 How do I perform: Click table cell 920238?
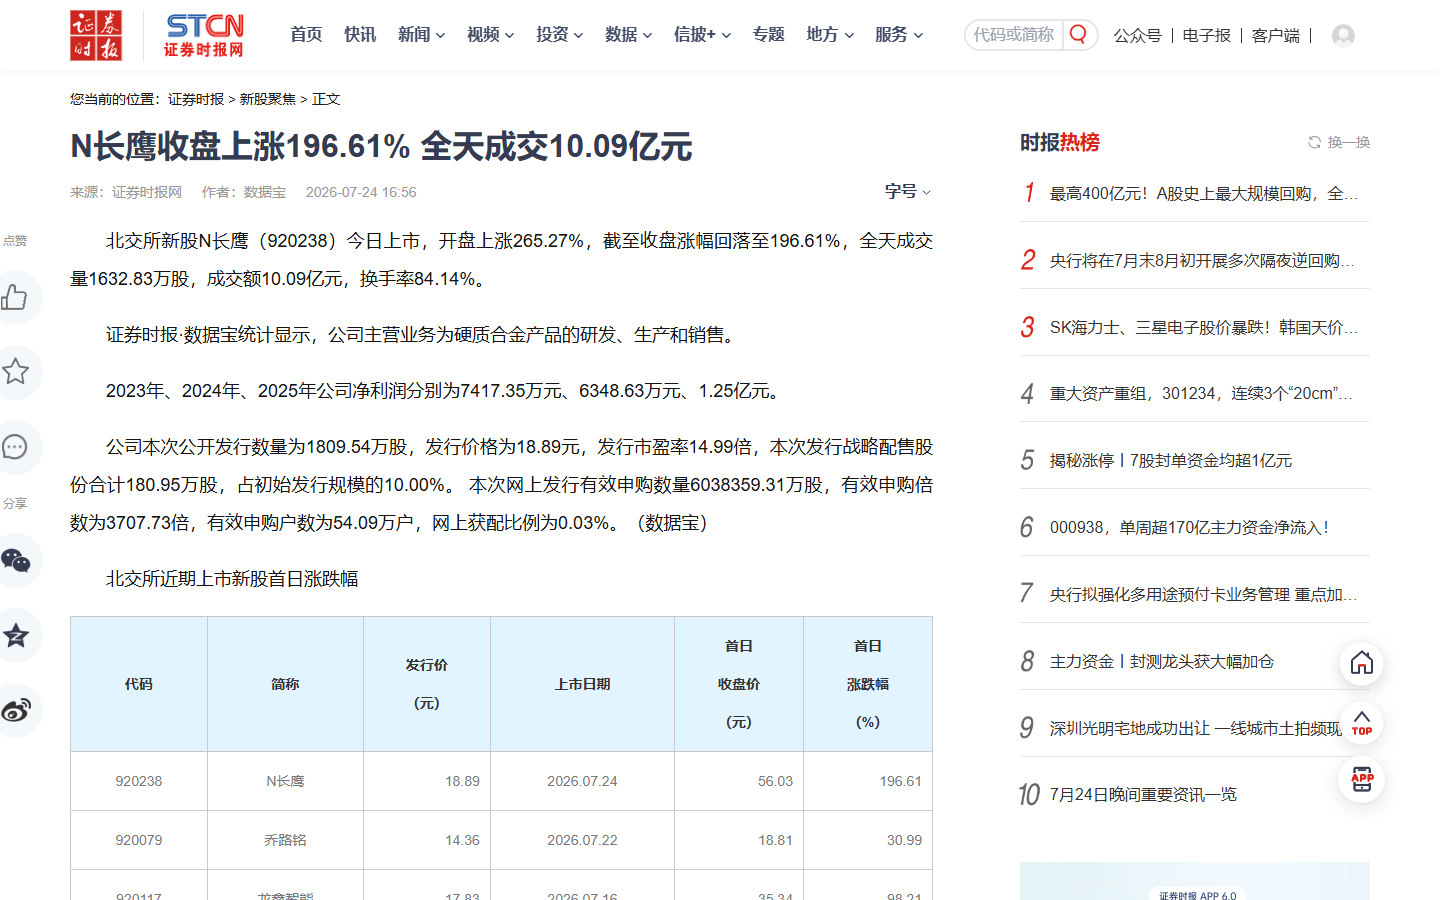(x=139, y=781)
